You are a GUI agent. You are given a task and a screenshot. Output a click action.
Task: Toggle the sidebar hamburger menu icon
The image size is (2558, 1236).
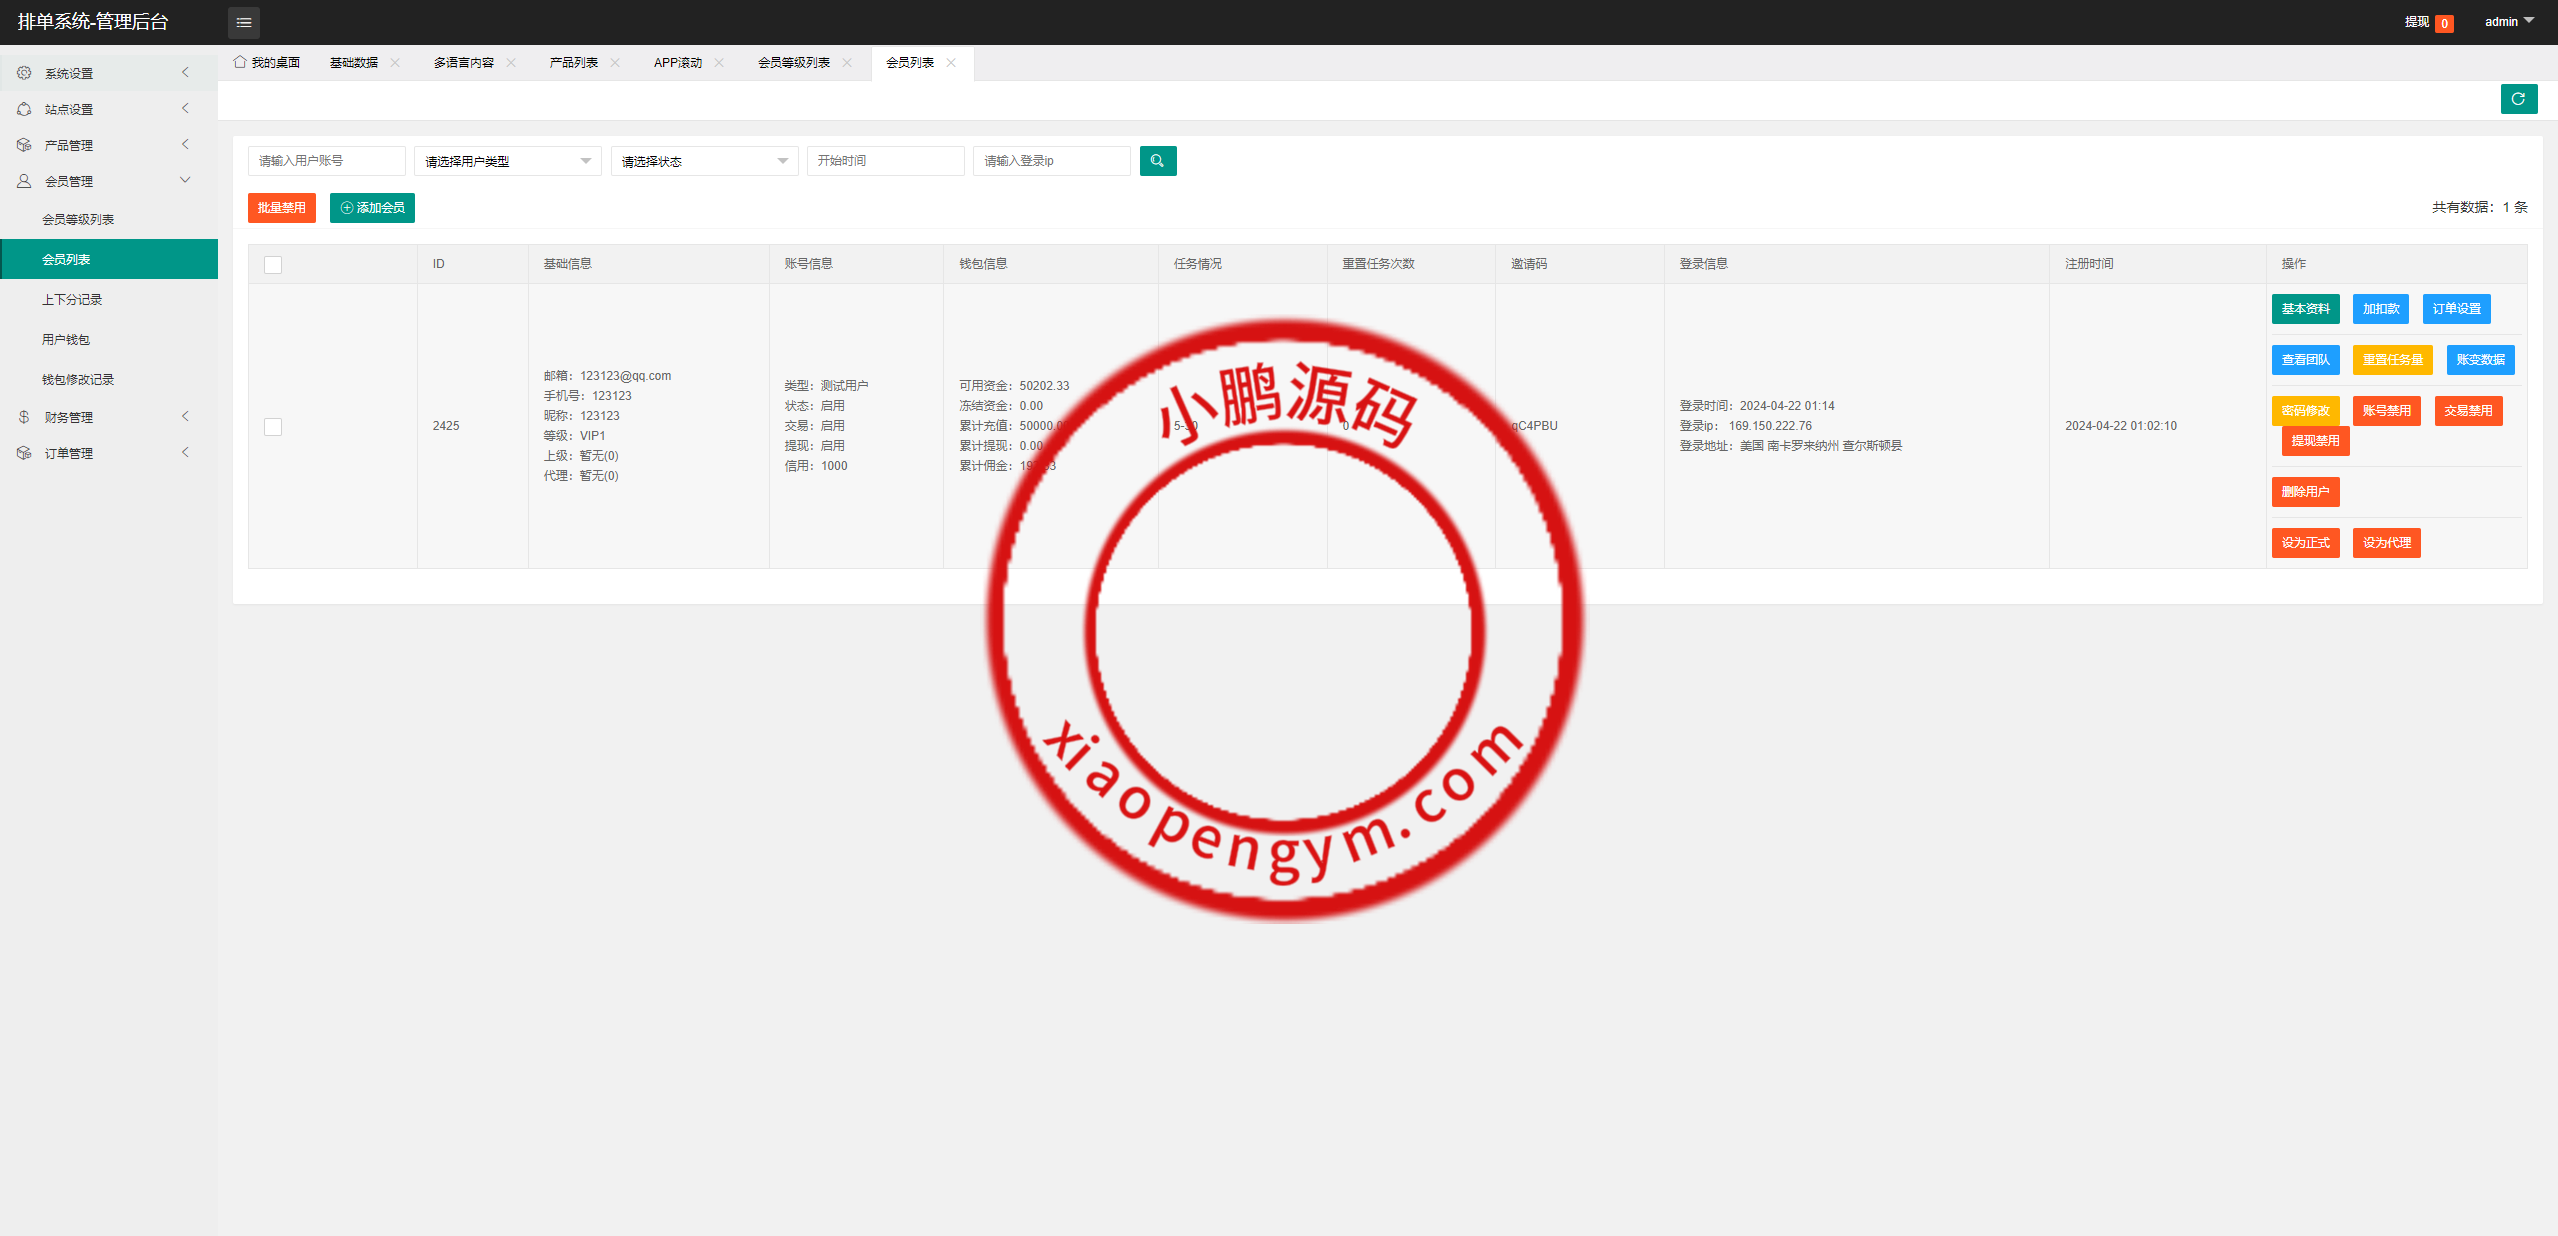click(244, 22)
